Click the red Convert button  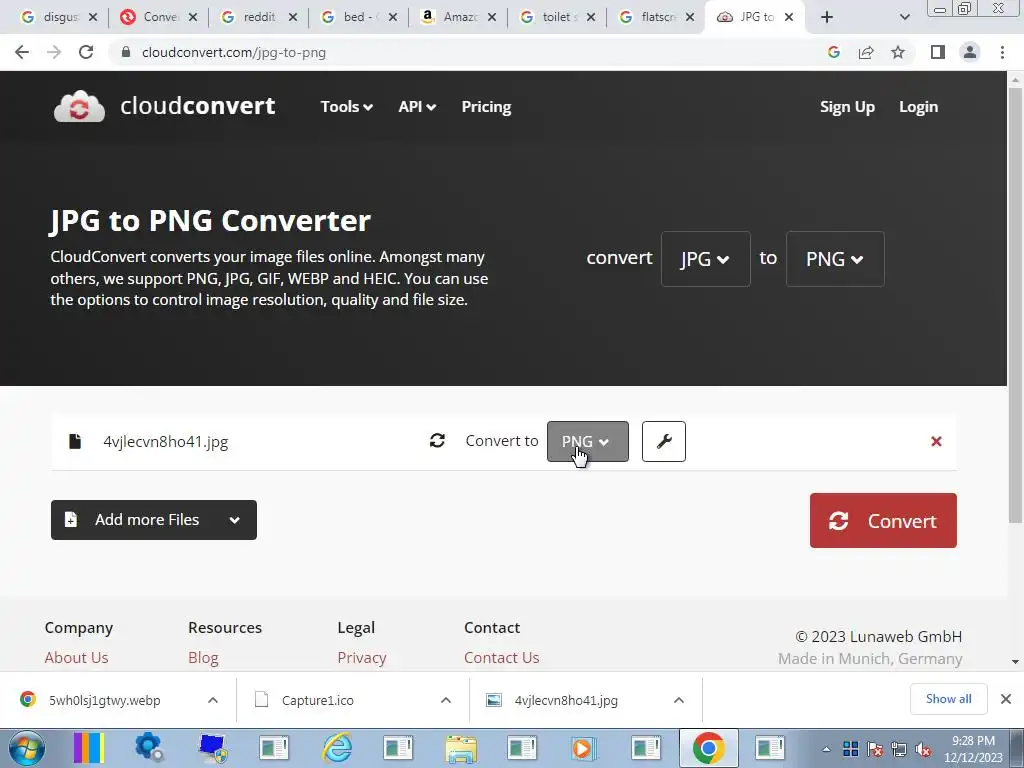coord(883,520)
